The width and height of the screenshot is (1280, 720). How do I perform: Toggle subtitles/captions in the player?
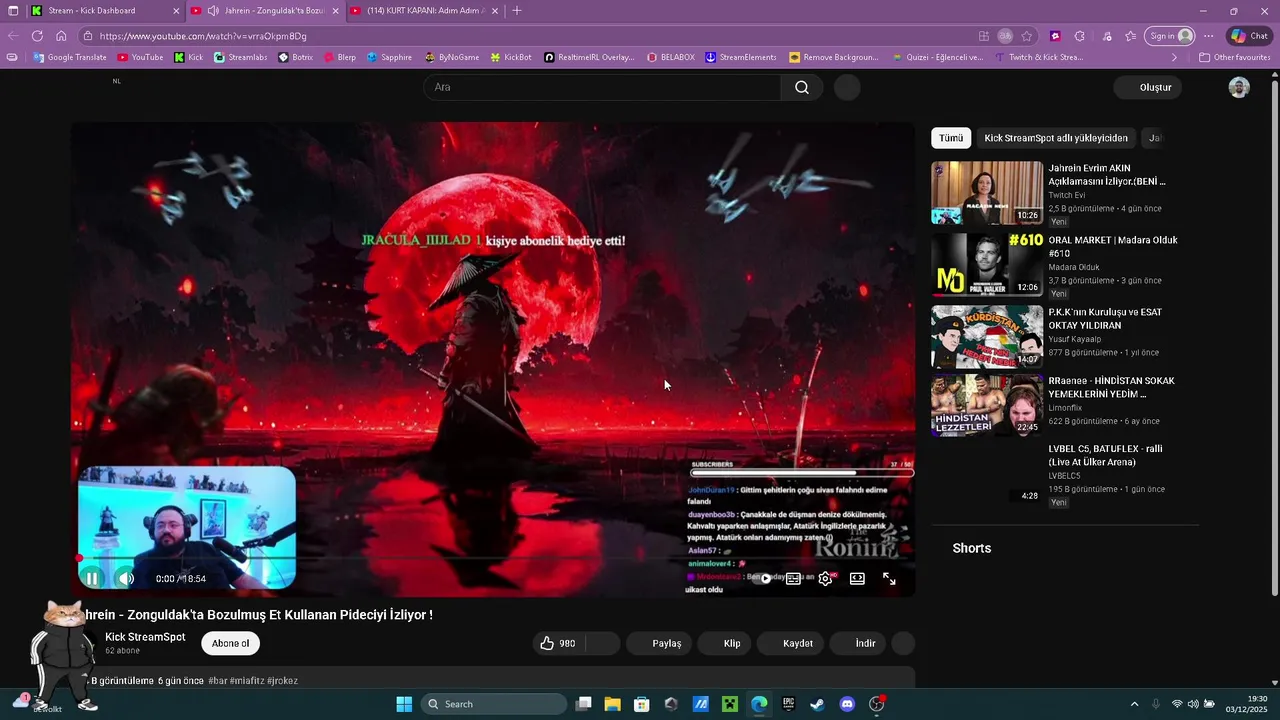pos(793,578)
